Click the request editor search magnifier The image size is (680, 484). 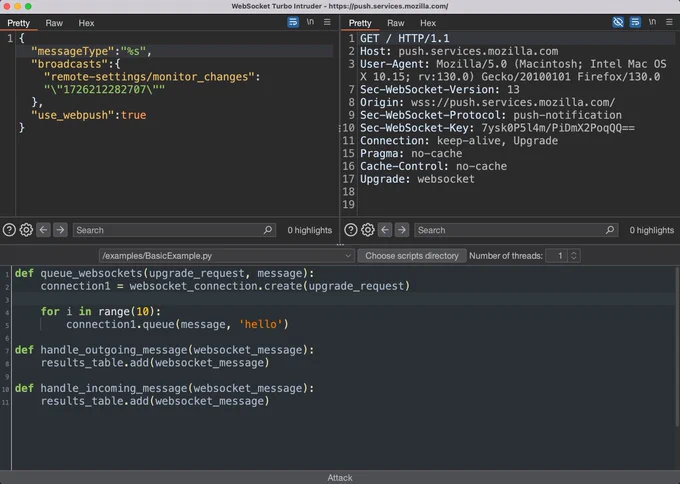click(610, 230)
